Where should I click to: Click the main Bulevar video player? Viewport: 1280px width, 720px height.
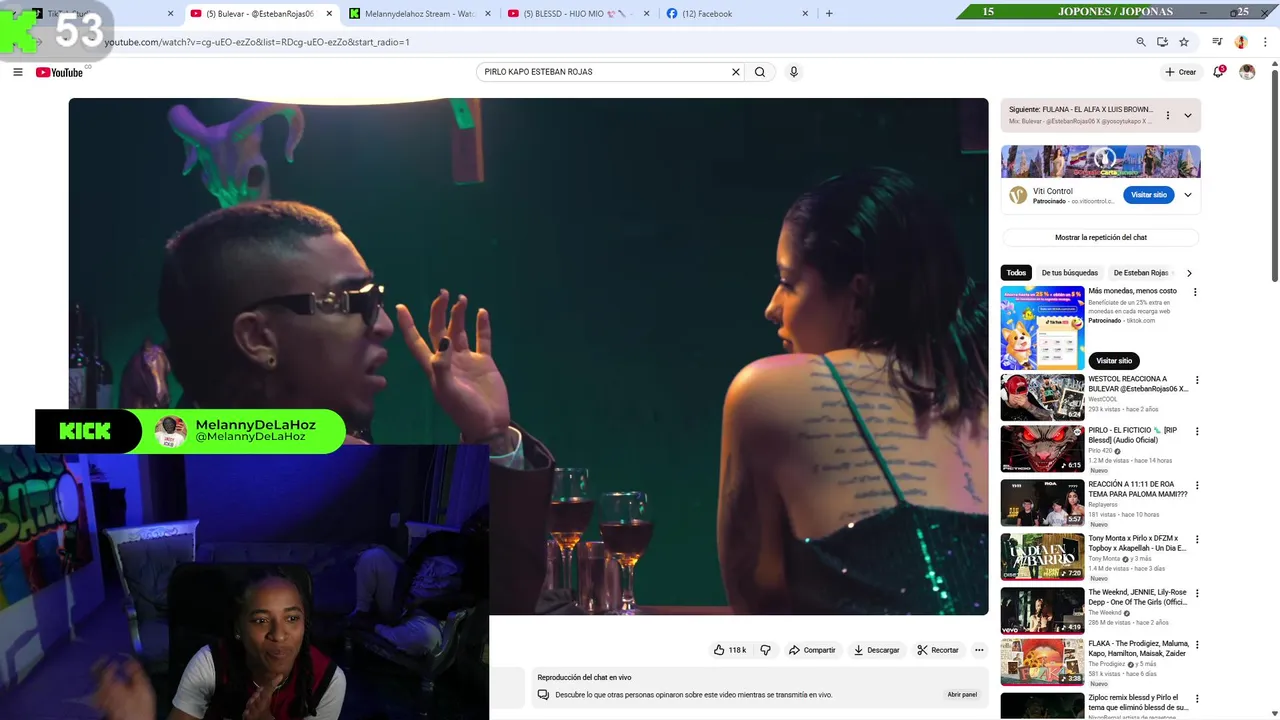pos(528,356)
